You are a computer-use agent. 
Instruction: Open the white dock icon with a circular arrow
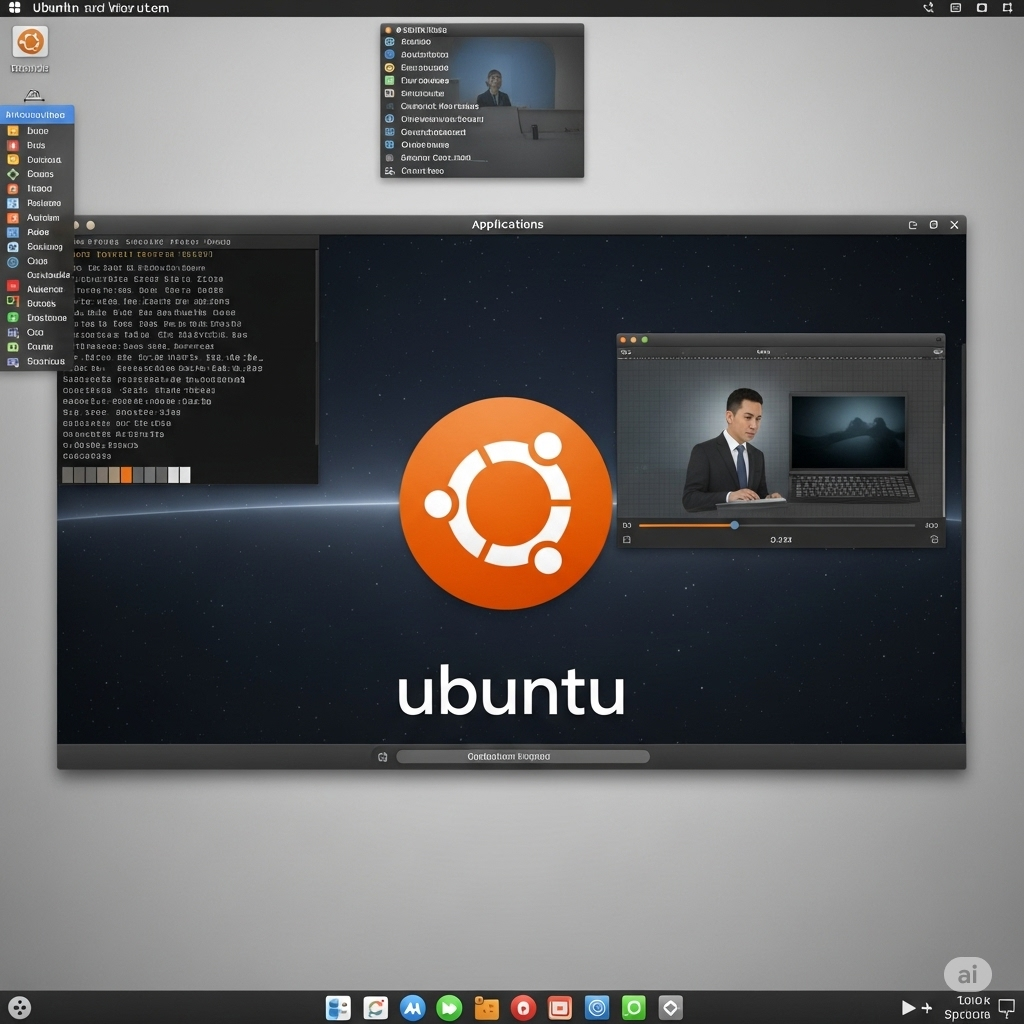coord(376,1008)
